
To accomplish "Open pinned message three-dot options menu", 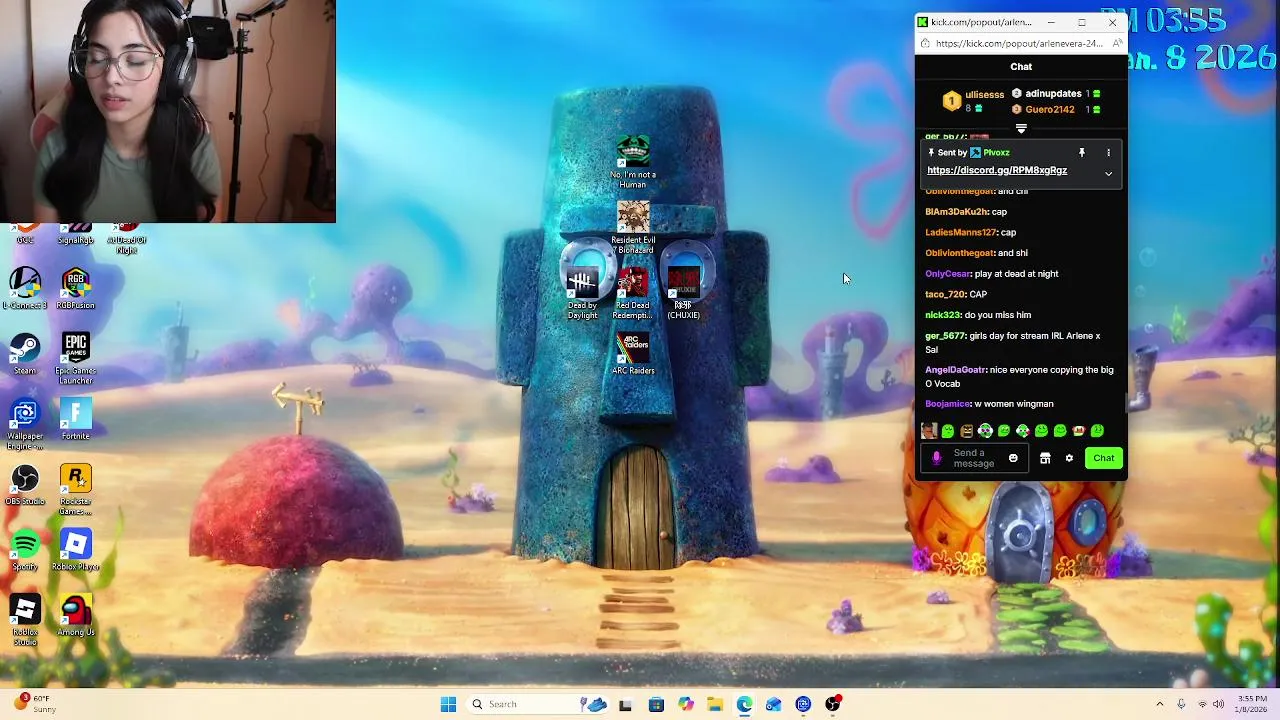I will [1108, 153].
